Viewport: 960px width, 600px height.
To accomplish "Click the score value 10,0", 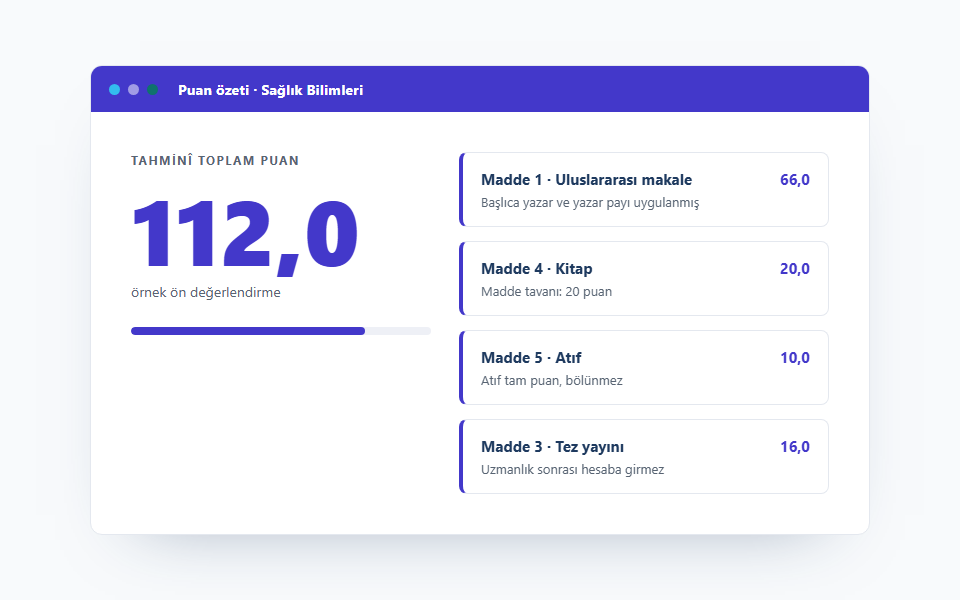I will [795, 358].
